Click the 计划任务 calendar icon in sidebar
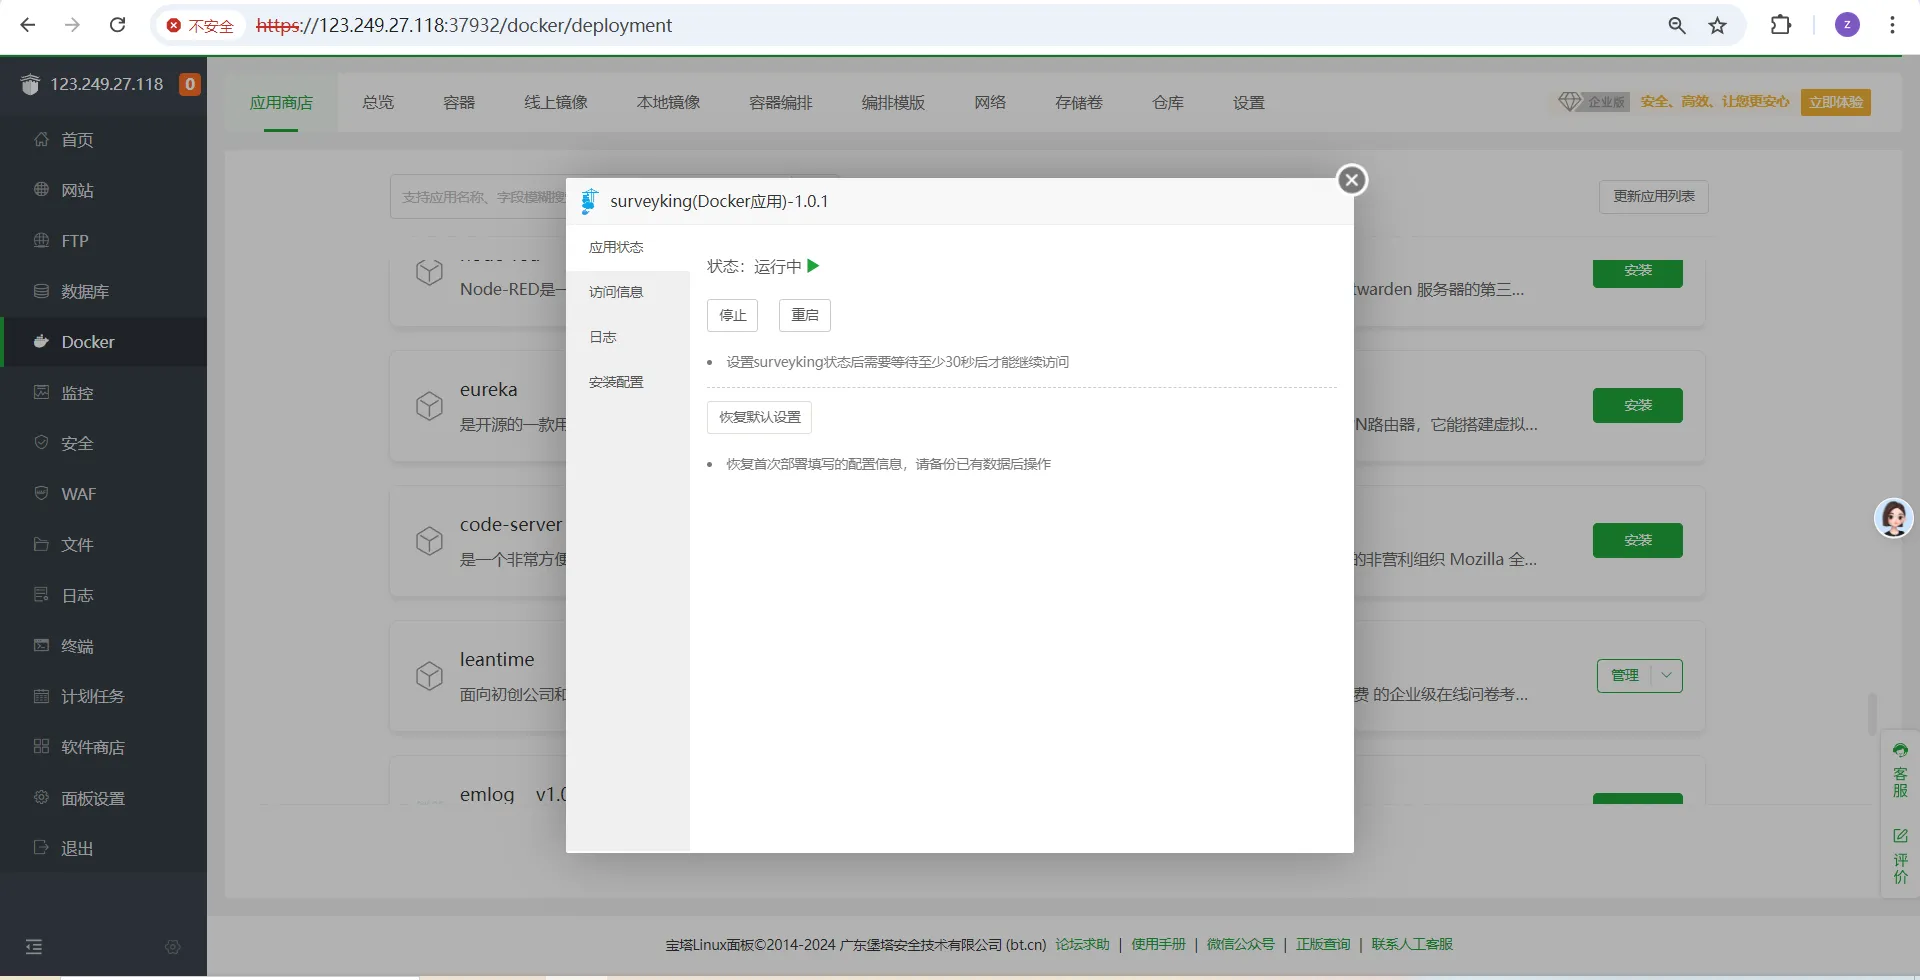1920x980 pixels. tap(41, 696)
